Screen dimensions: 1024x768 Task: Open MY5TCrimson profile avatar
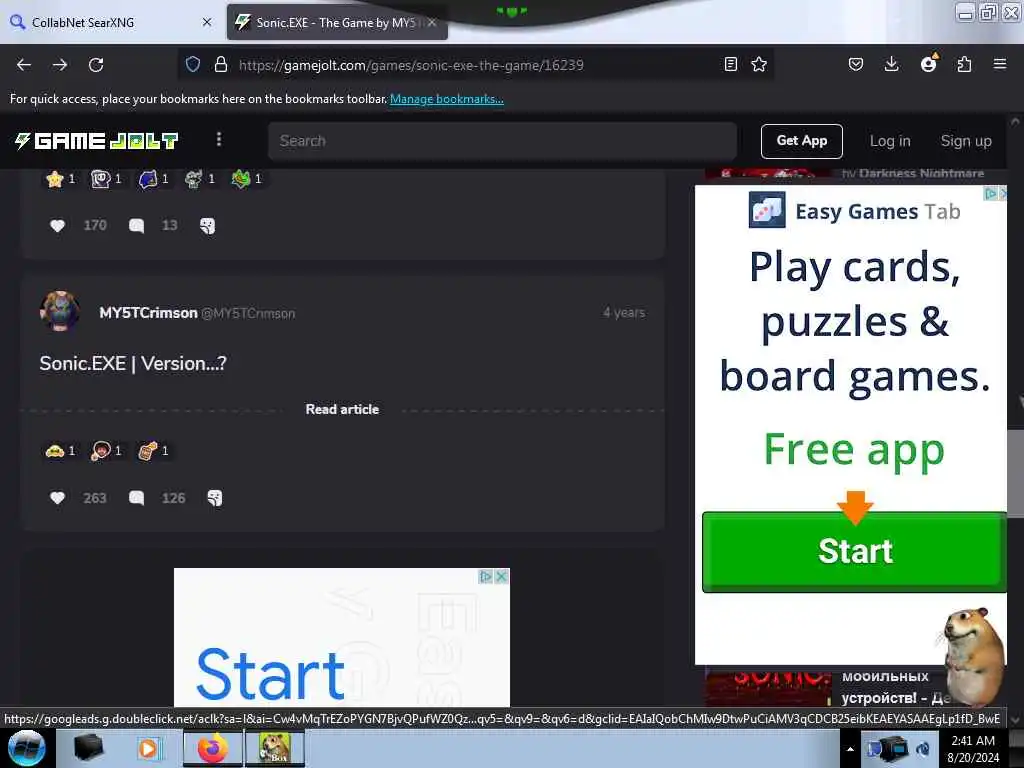coord(59,312)
